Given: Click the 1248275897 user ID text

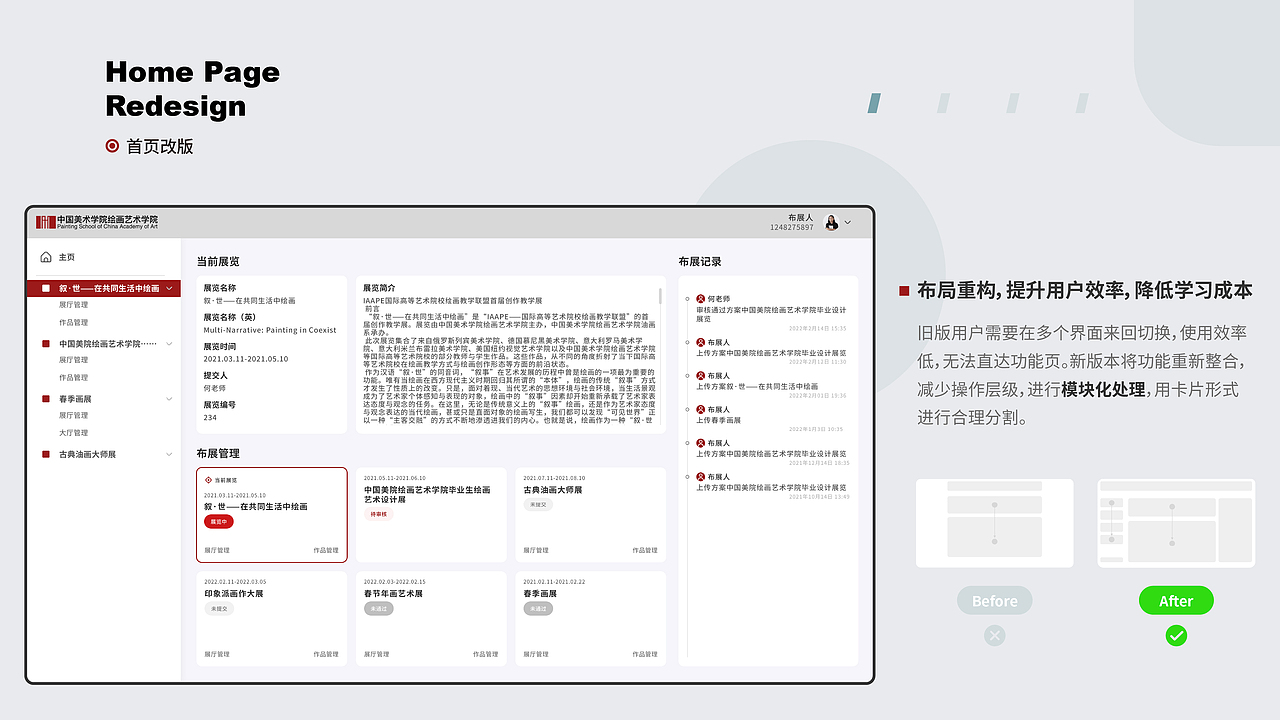Looking at the screenshot, I should (792, 228).
